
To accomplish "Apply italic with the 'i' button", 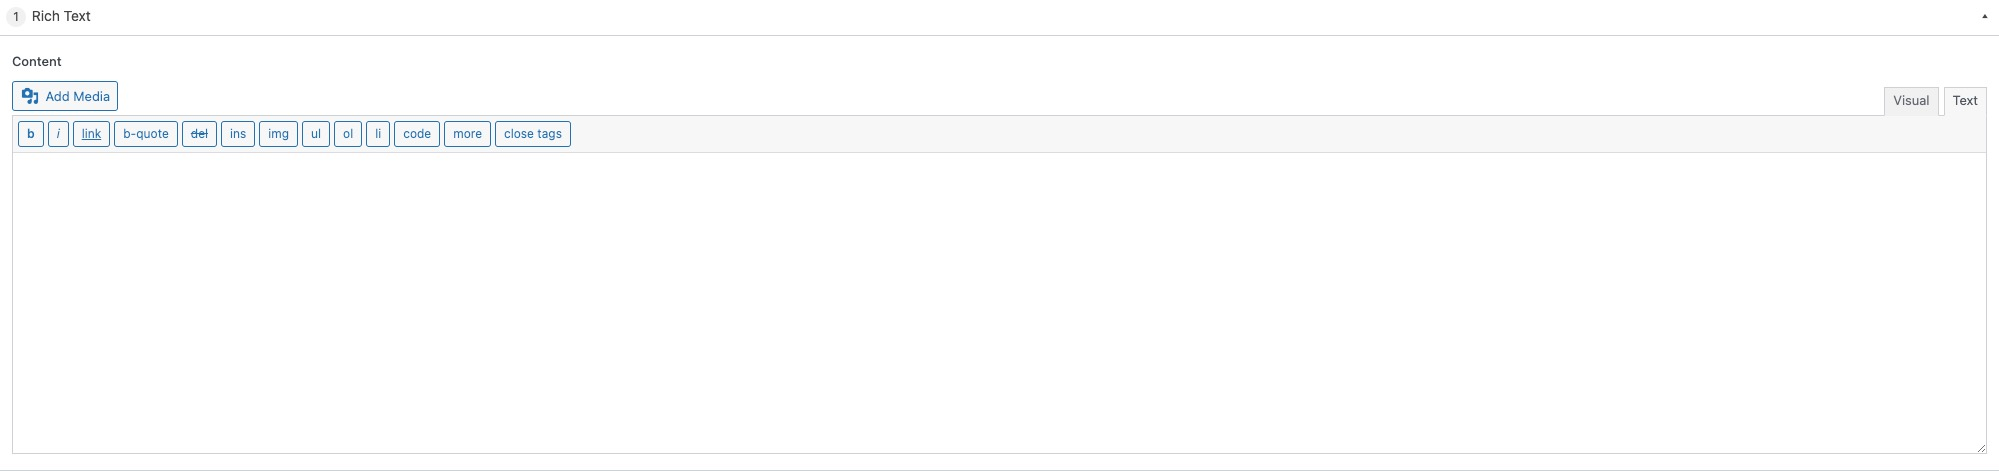I will [x=58, y=134].
